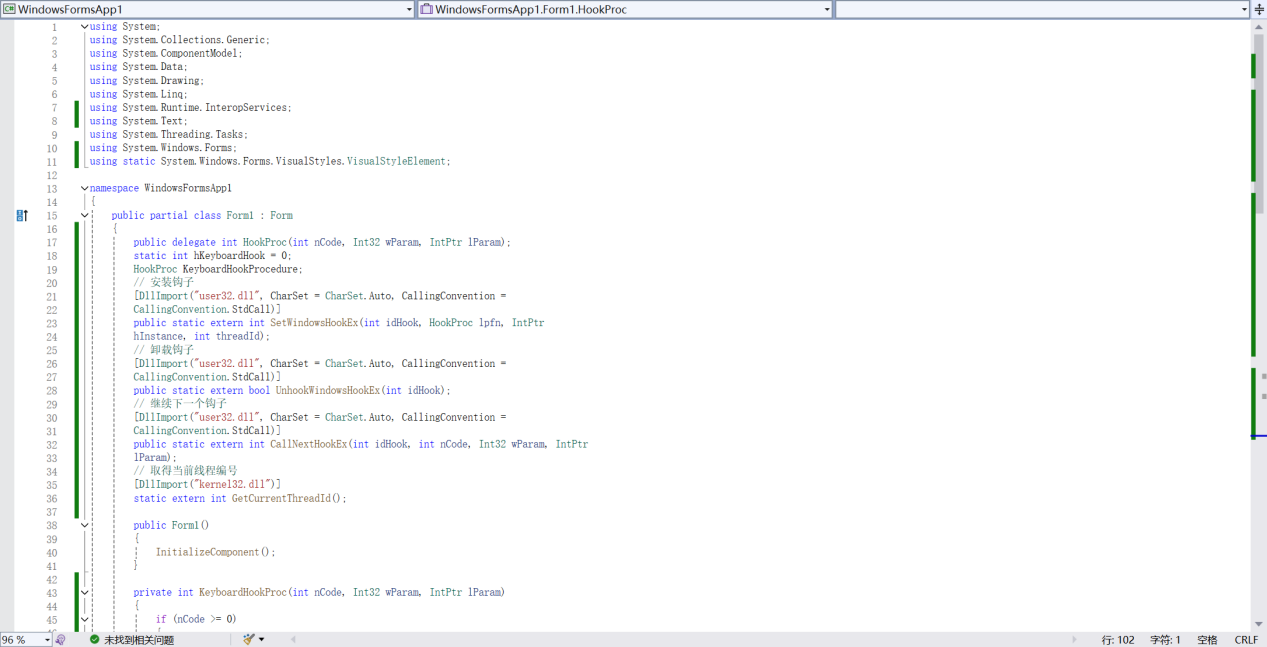Open the WindowsFormsApp1.Form1.HookProc type dropdown

pos(626,9)
